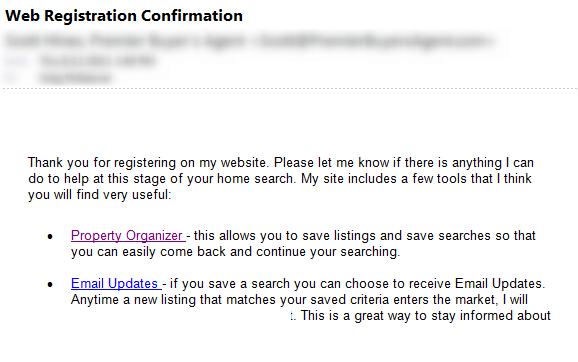This screenshot has width=578, height=362.
Task: Click "Anytime a new listing" line
Action: tap(299, 300)
